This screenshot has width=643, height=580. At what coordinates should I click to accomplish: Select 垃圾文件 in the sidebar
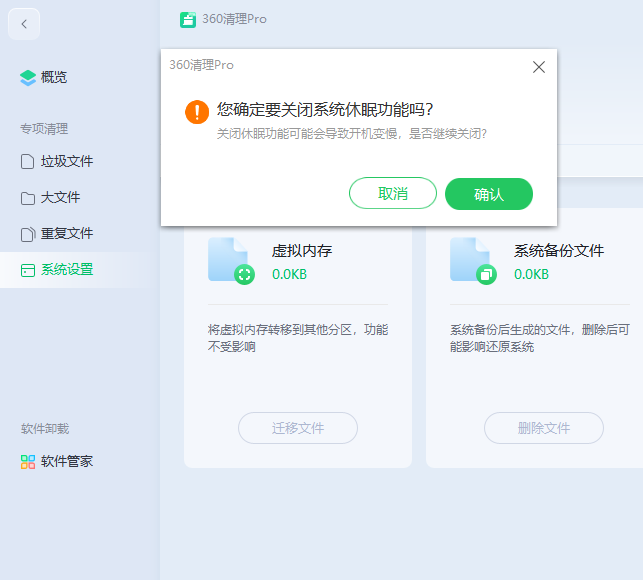point(57,161)
